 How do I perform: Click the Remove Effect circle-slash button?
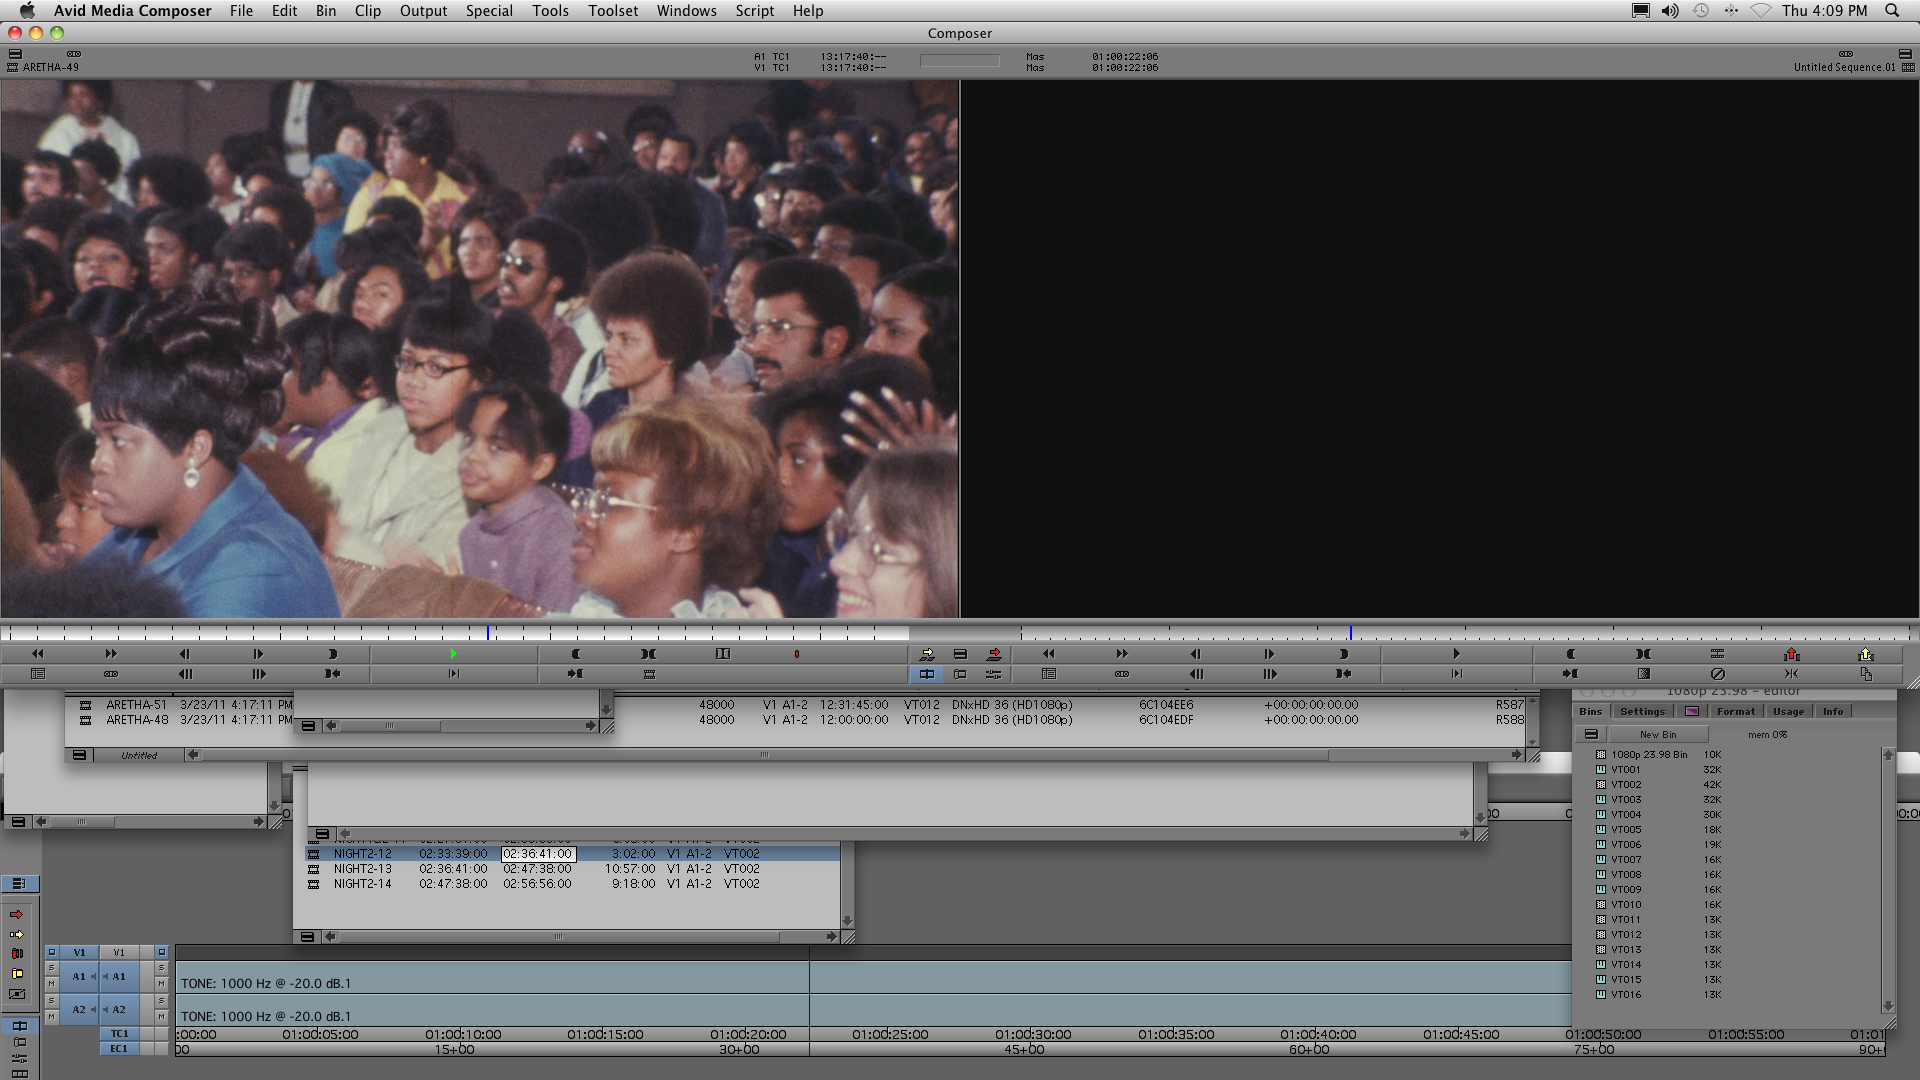point(1717,674)
